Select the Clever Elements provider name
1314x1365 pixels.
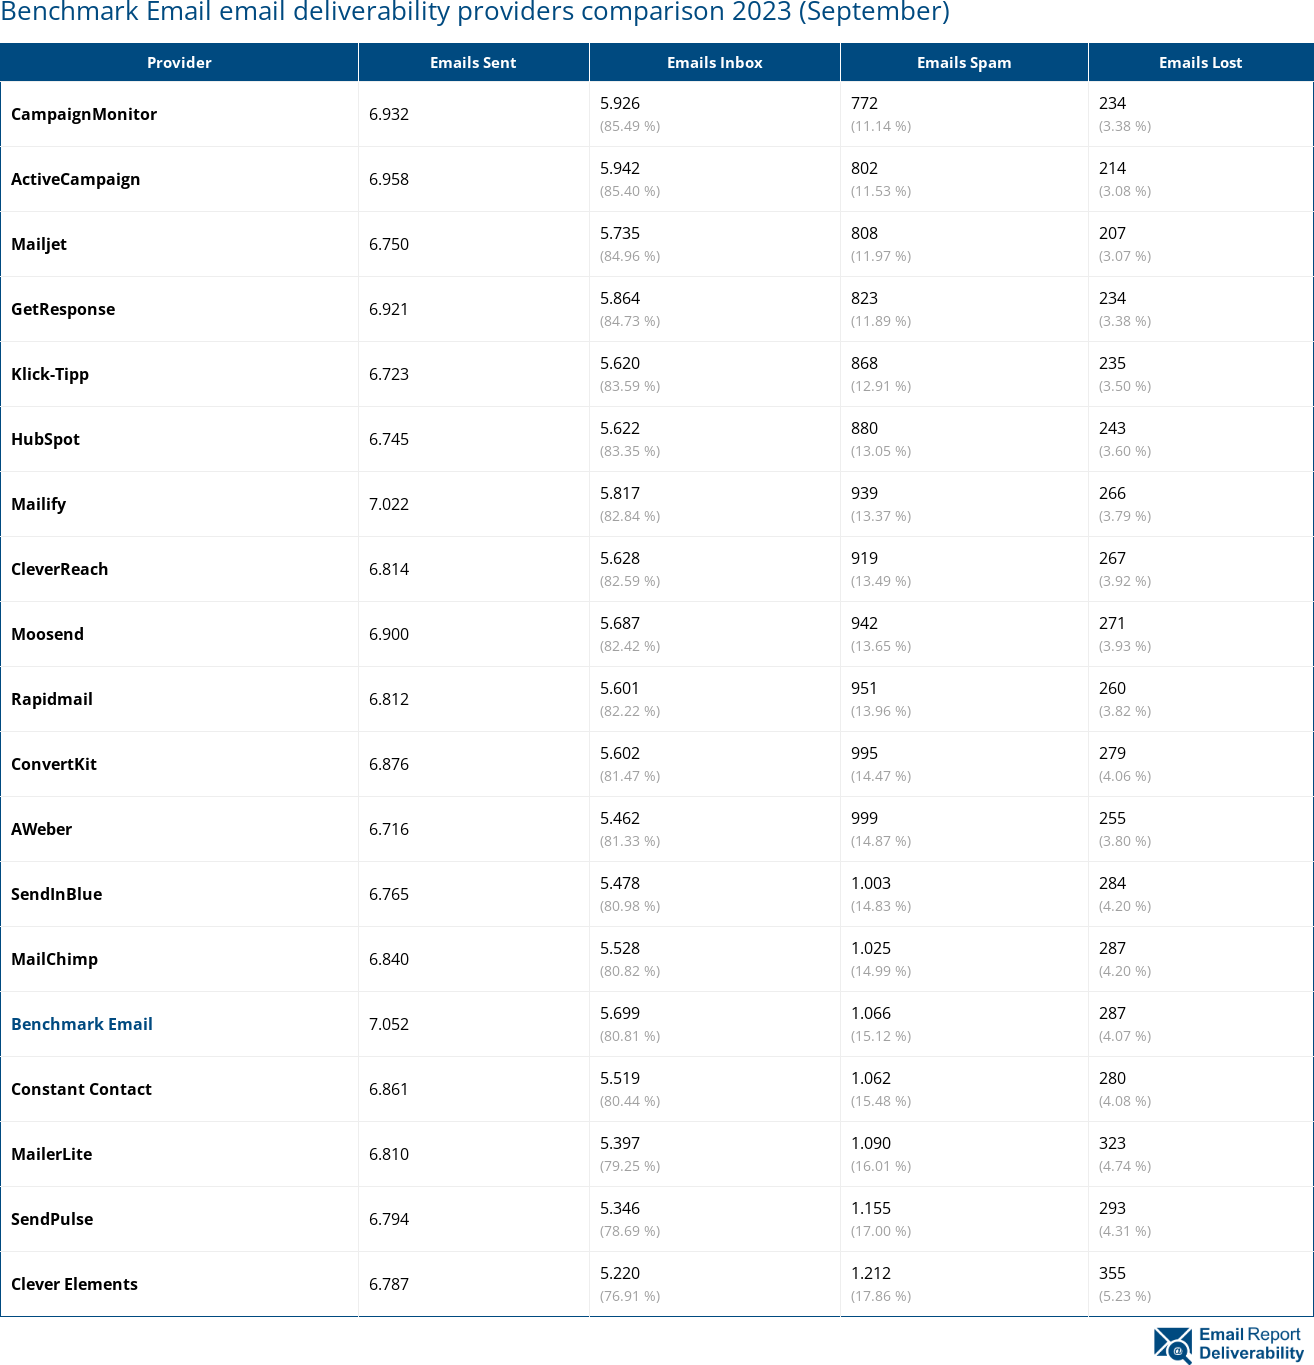coord(75,1284)
